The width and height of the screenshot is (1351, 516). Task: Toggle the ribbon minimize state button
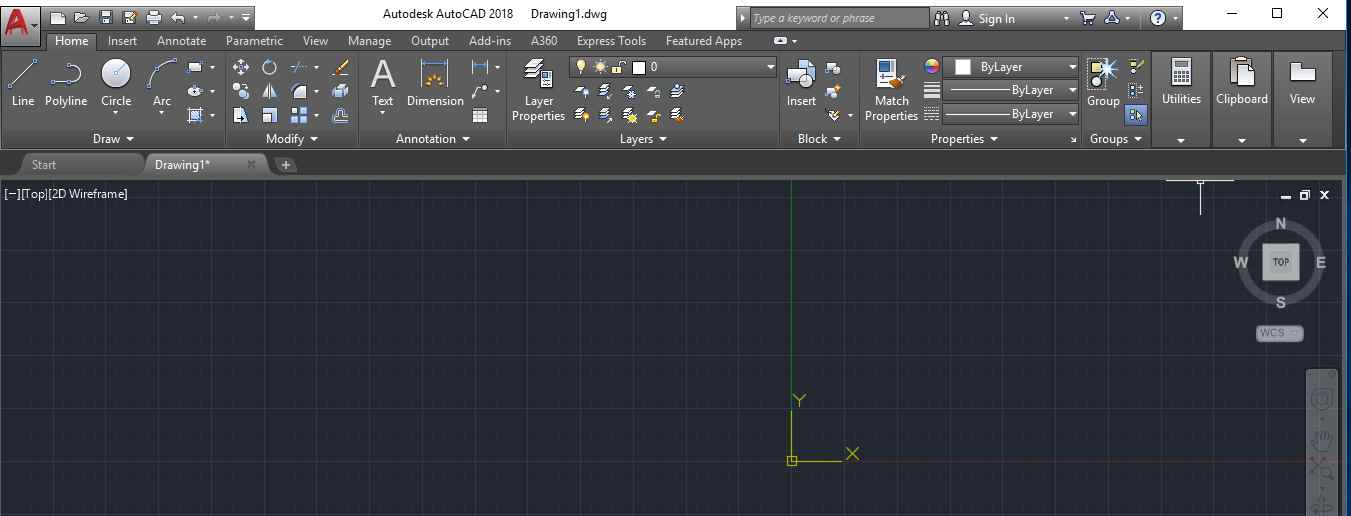[x=781, y=41]
